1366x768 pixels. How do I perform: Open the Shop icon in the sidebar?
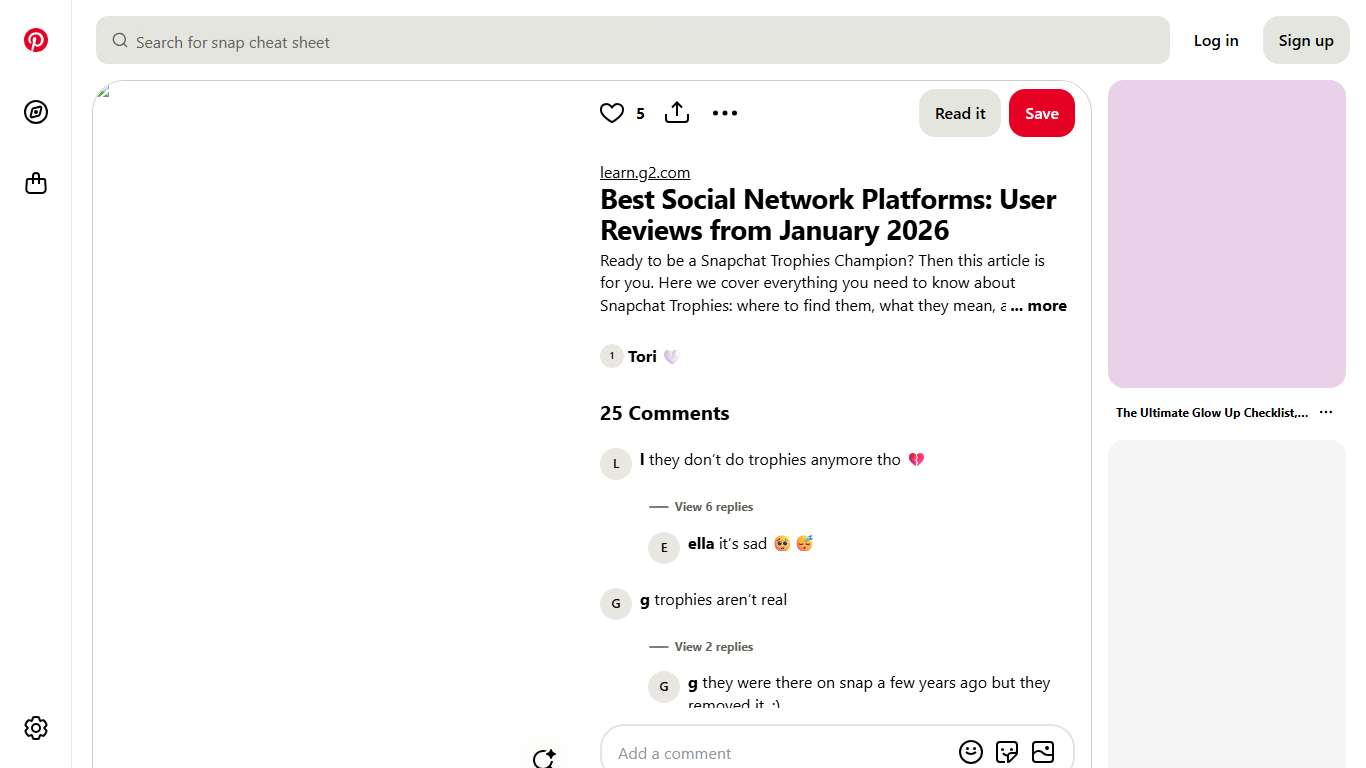coord(36,183)
